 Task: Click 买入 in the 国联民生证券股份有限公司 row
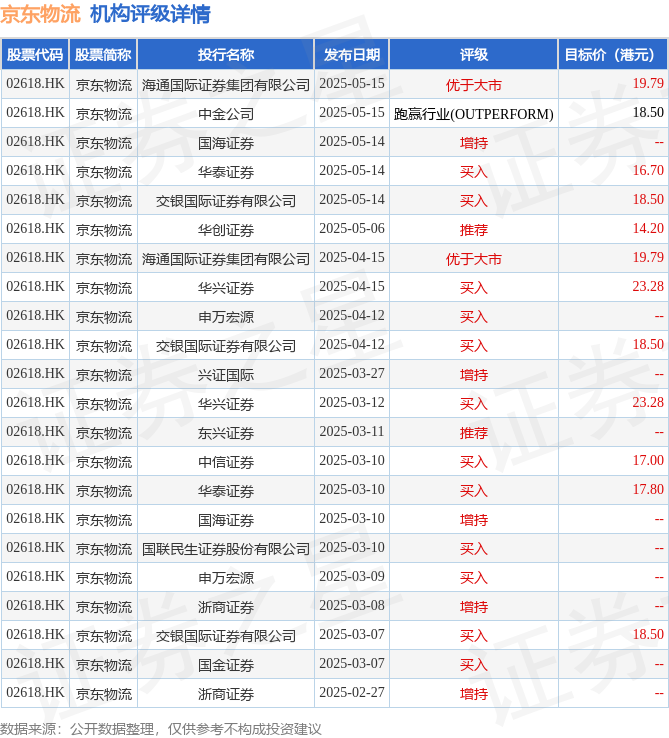[474, 549]
